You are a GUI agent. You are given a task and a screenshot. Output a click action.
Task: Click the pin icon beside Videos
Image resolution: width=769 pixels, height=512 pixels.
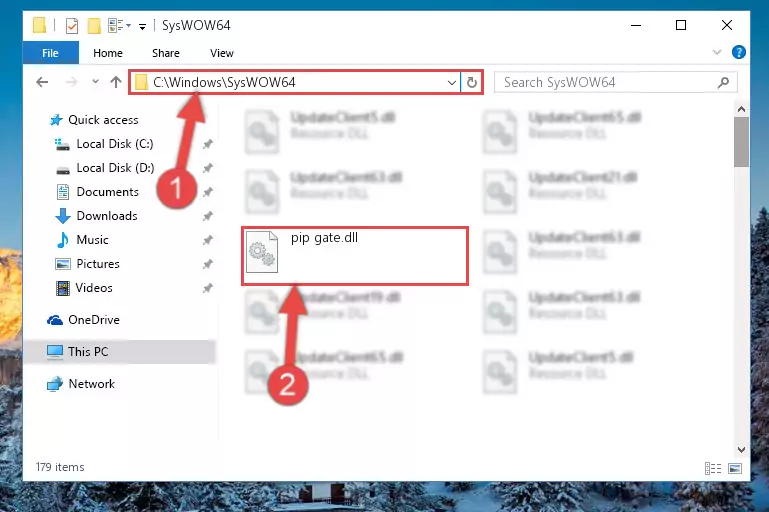tap(208, 288)
